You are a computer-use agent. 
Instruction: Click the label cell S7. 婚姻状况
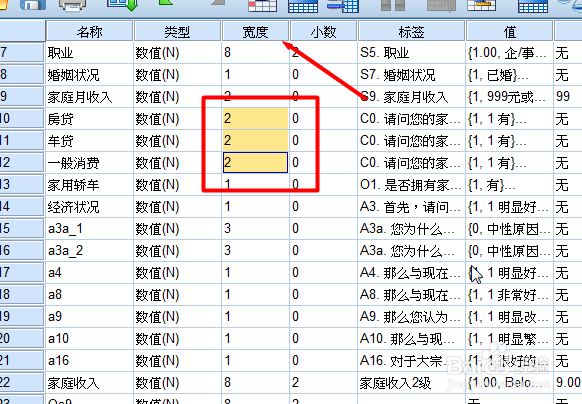coord(411,75)
